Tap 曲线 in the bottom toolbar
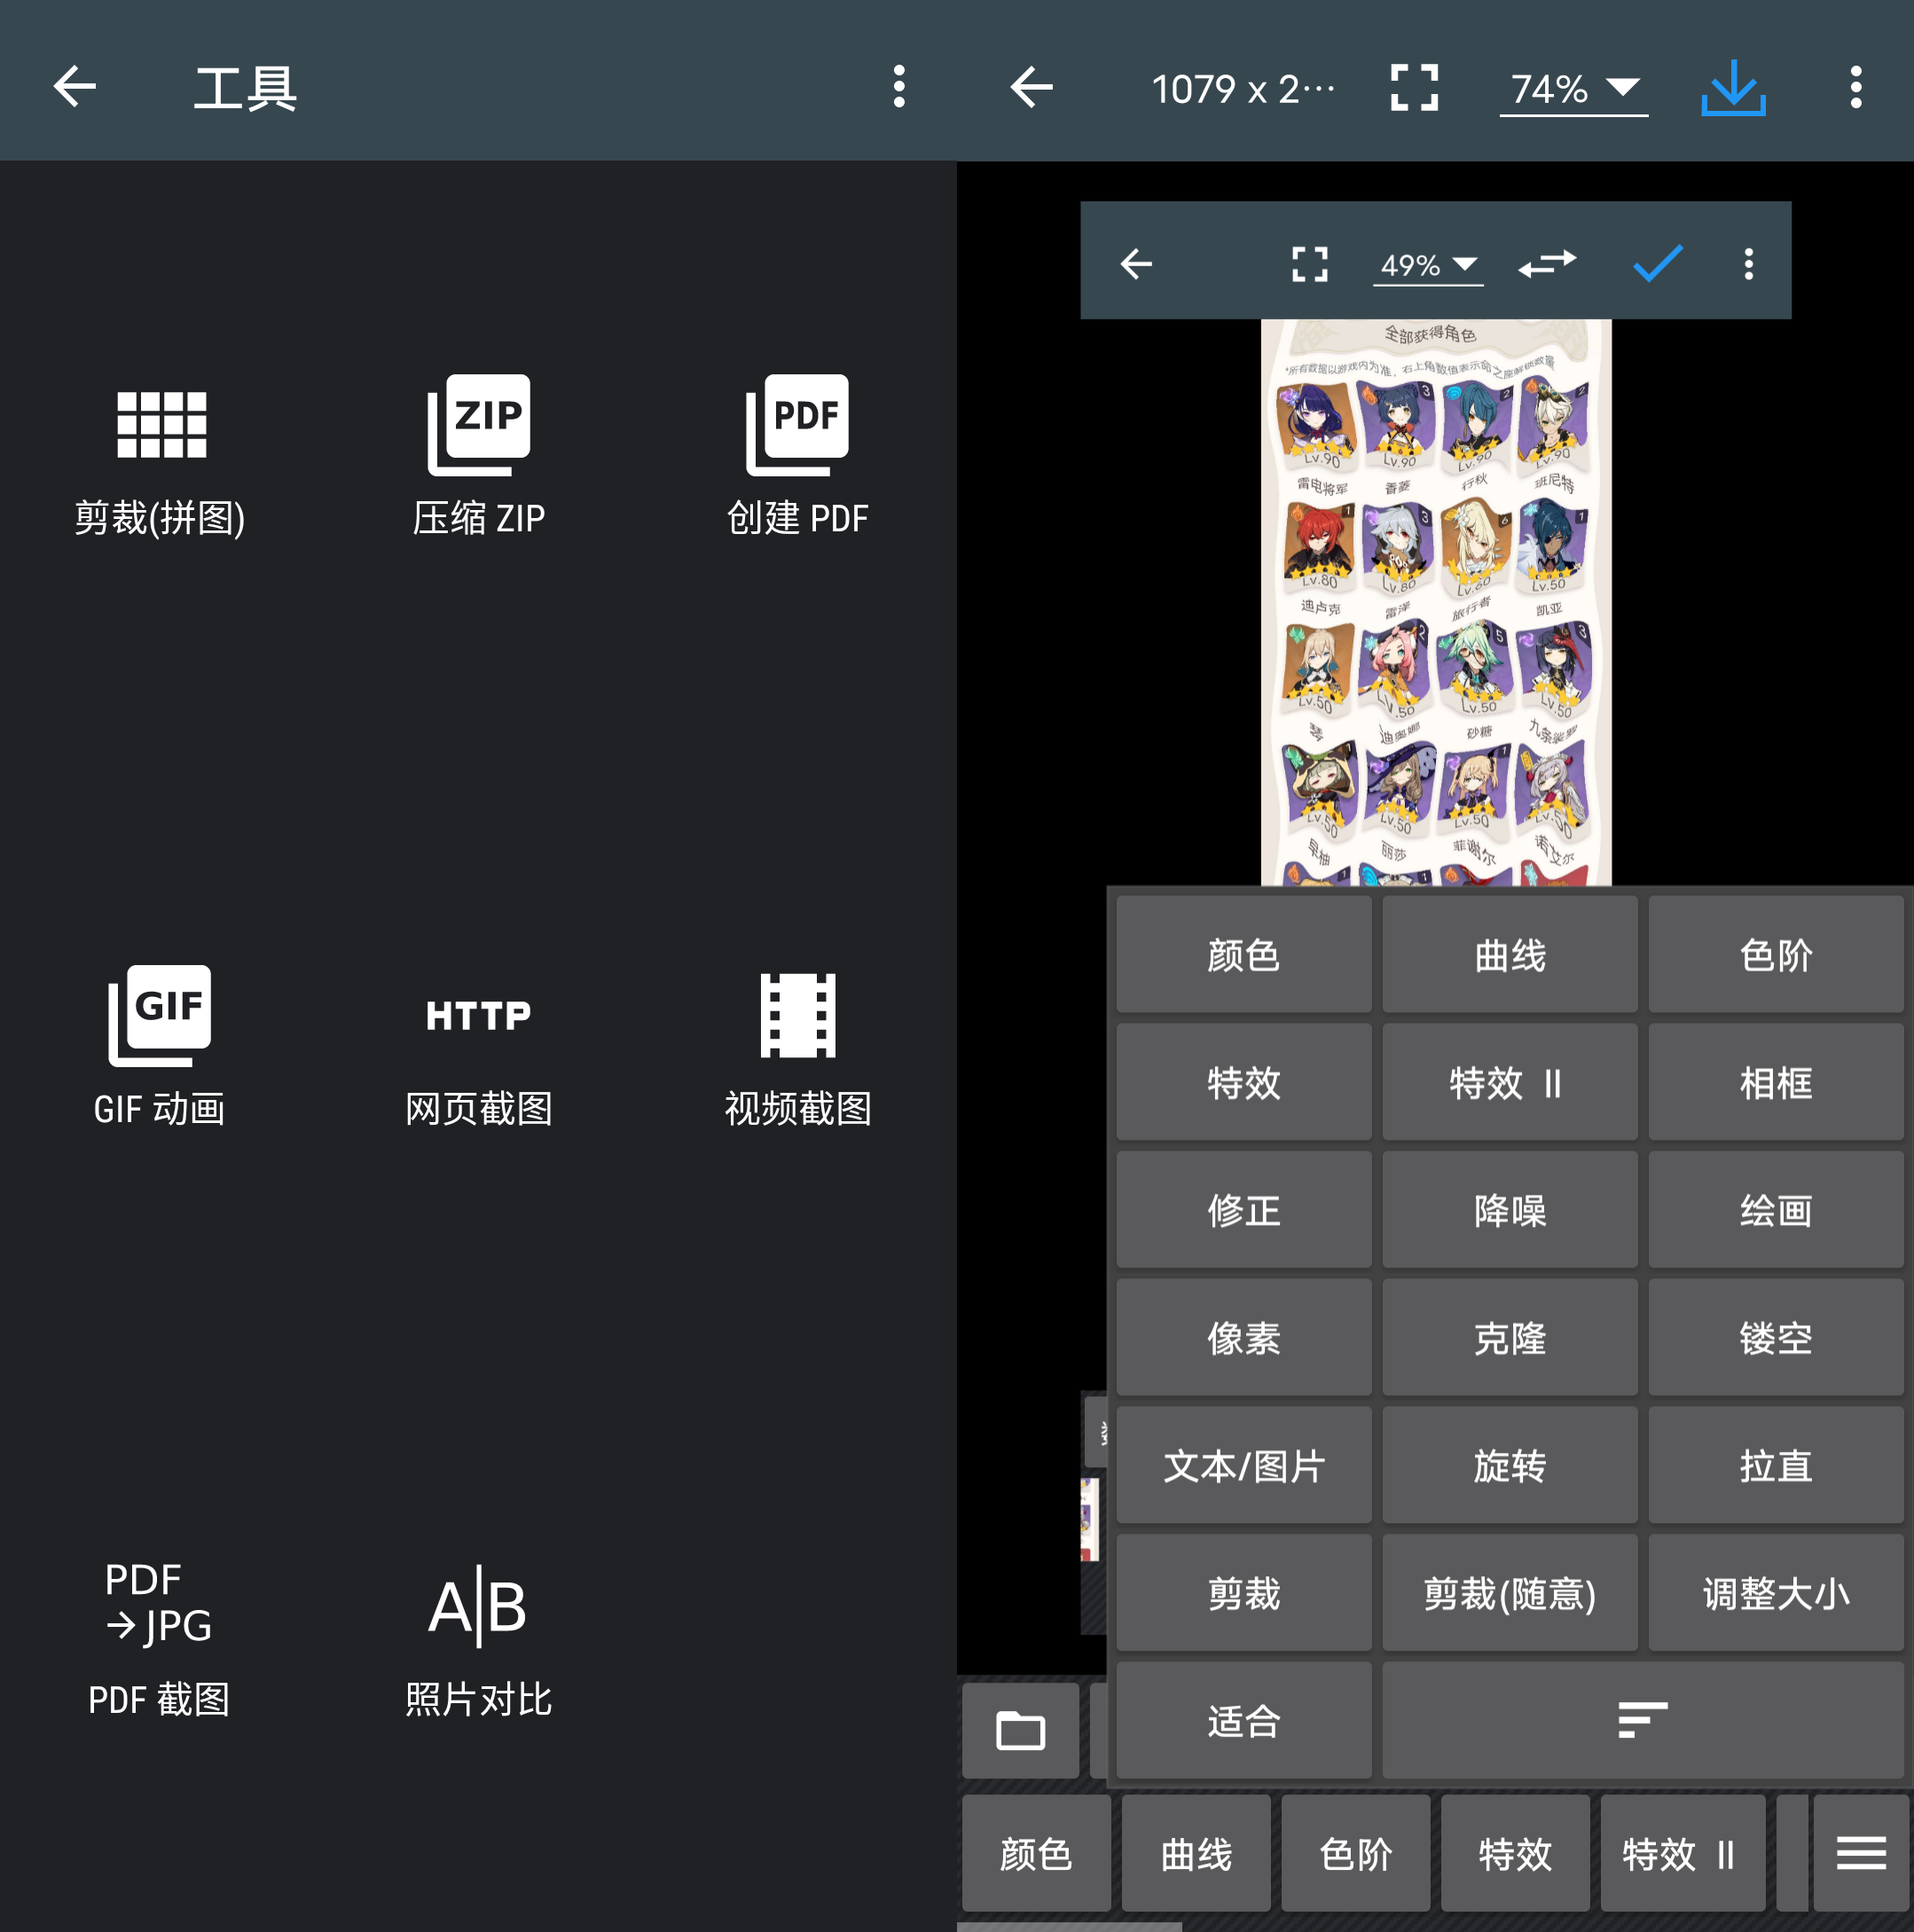1914x1932 pixels. point(1196,1854)
